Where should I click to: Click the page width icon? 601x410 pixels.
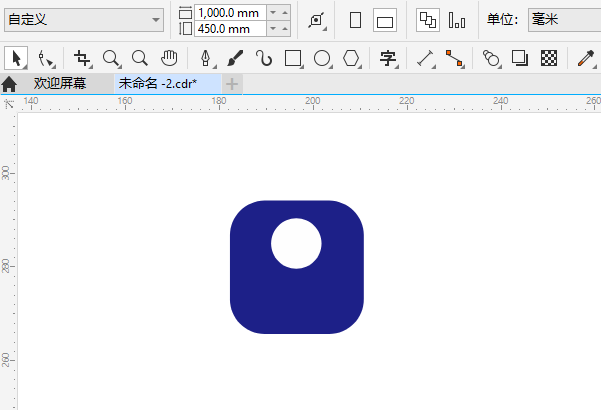pos(186,13)
